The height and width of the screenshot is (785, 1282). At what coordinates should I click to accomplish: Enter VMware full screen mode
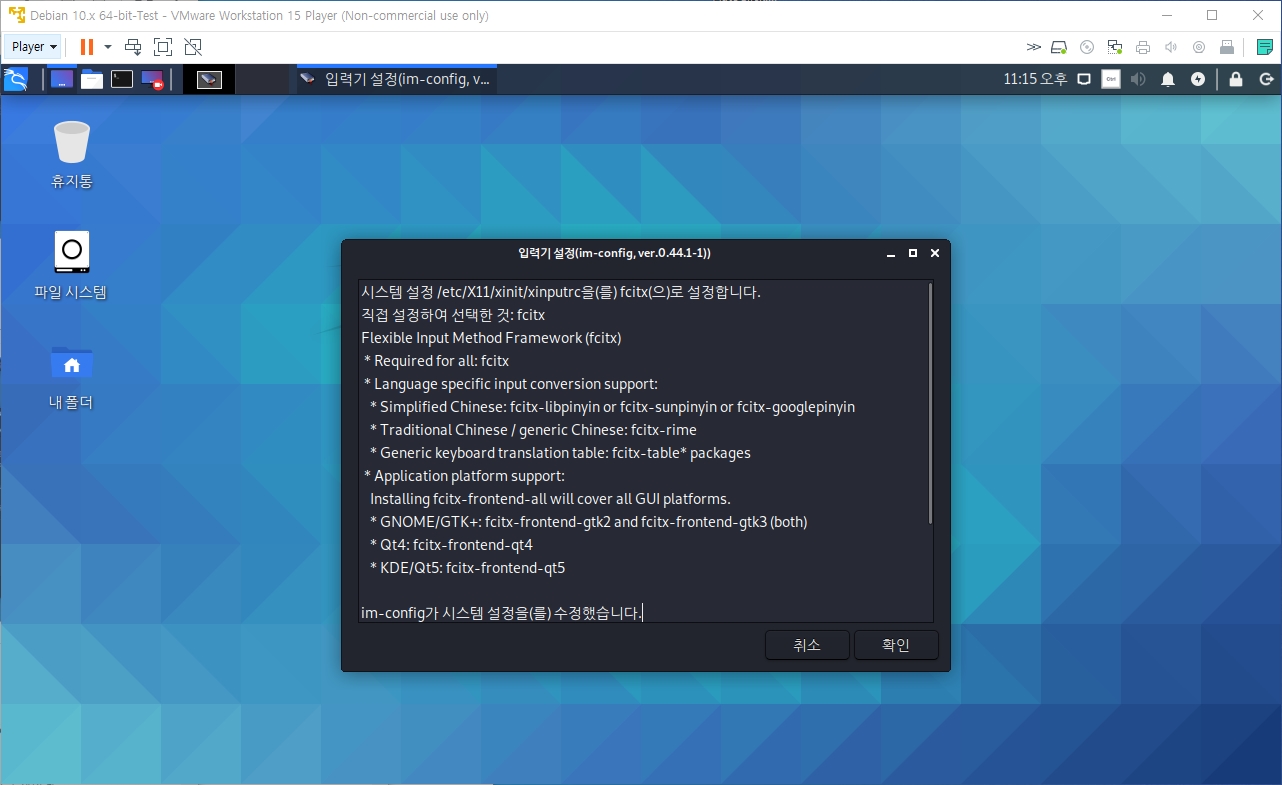point(163,46)
